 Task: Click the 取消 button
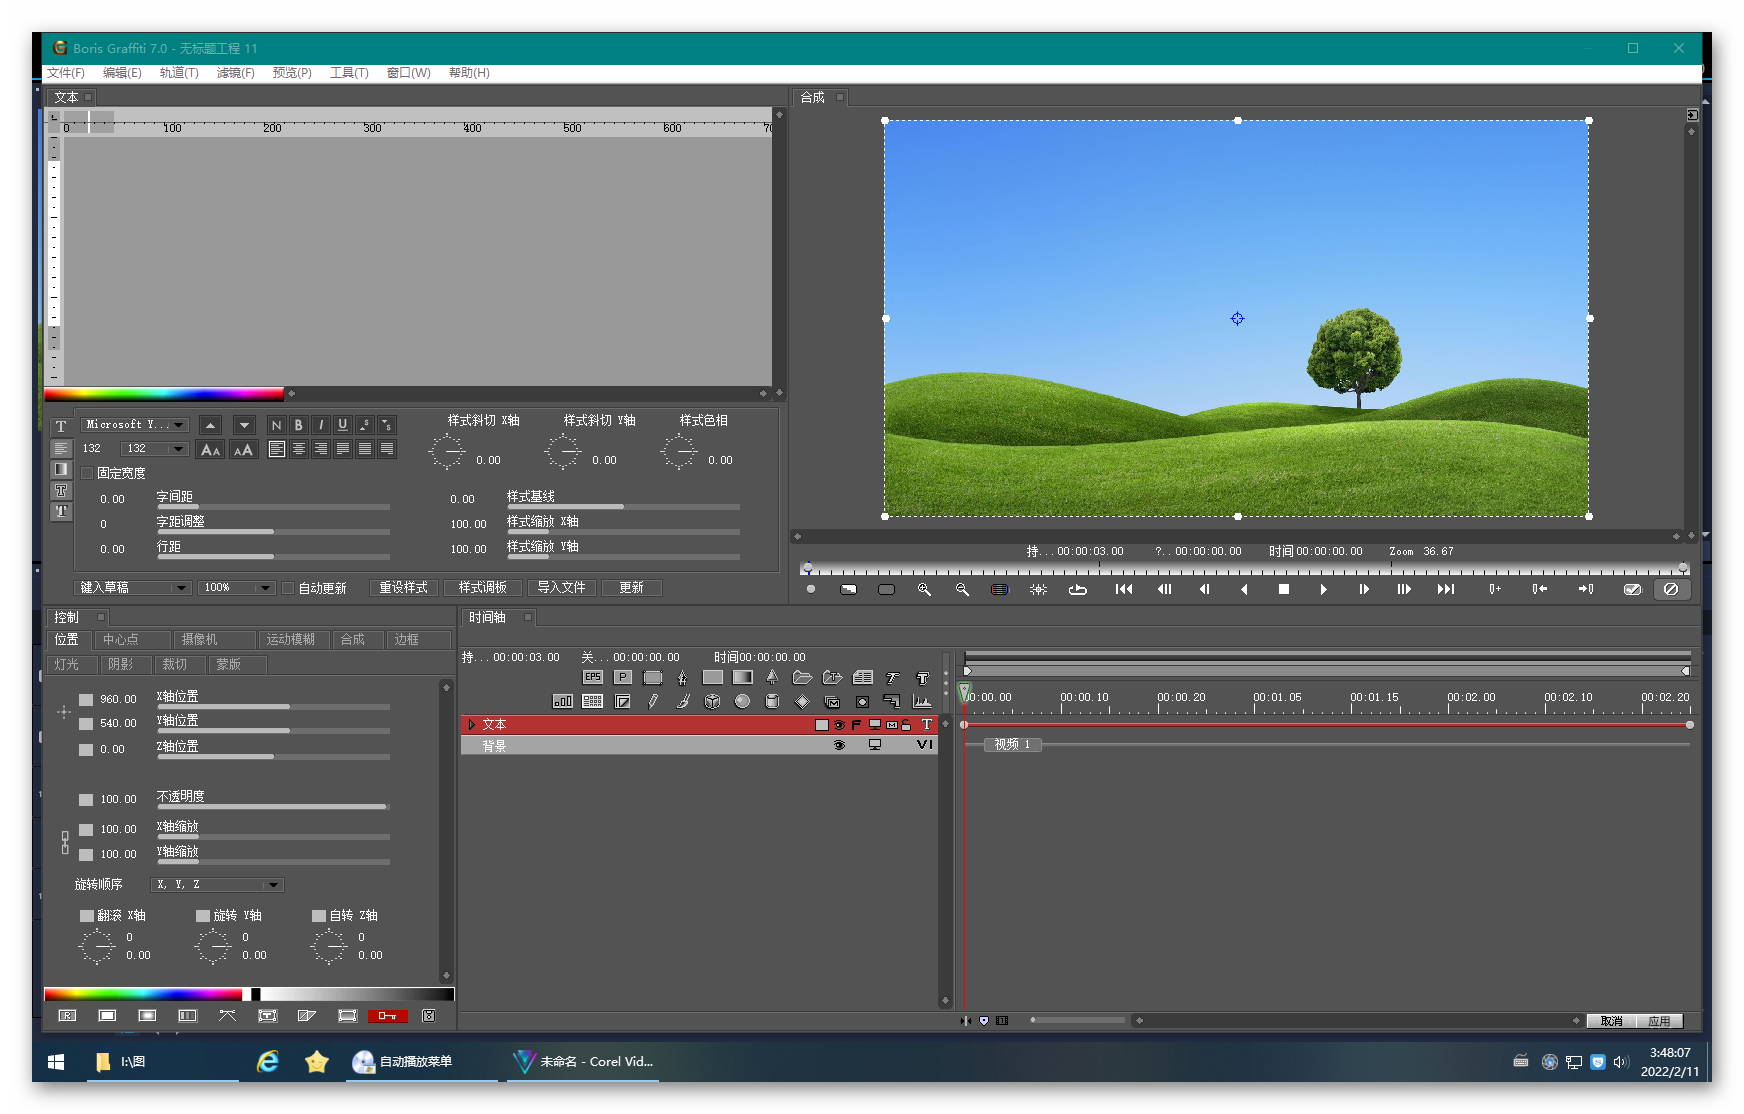(1611, 1021)
